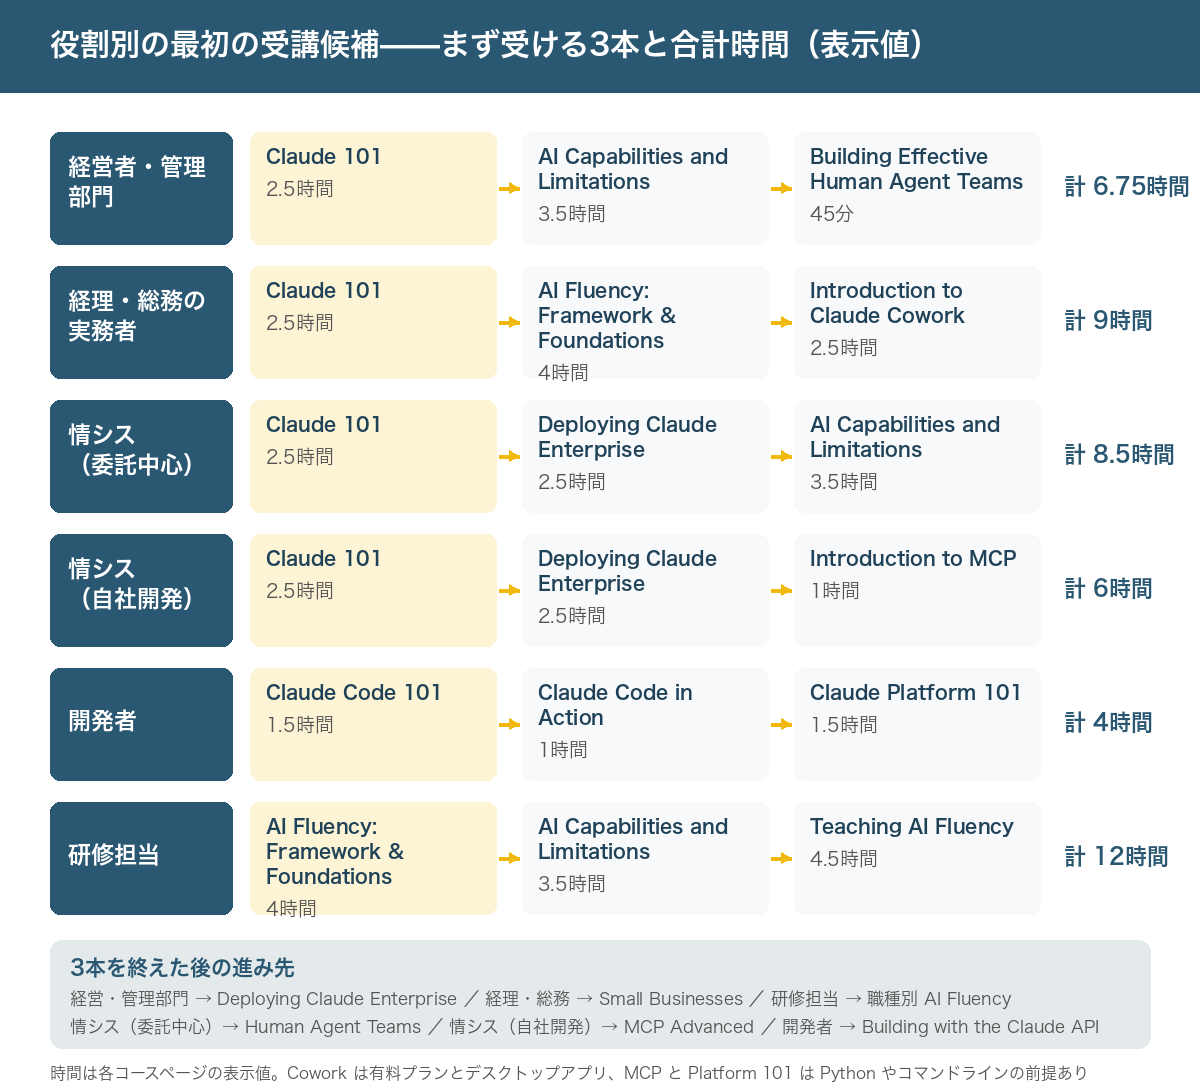The image size is (1200, 1090).
Task: Click the 計 9時間 total
Action: point(1108,321)
